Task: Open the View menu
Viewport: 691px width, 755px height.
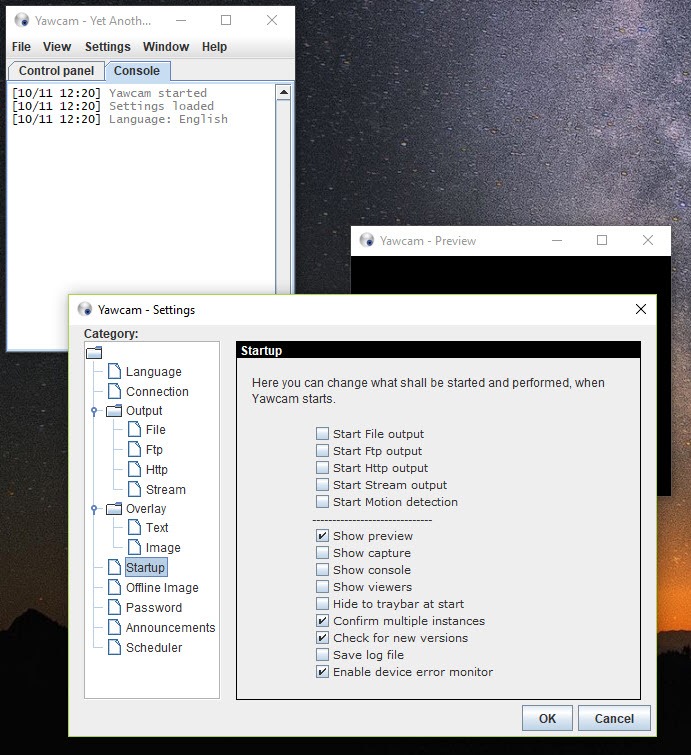Action: 57,47
